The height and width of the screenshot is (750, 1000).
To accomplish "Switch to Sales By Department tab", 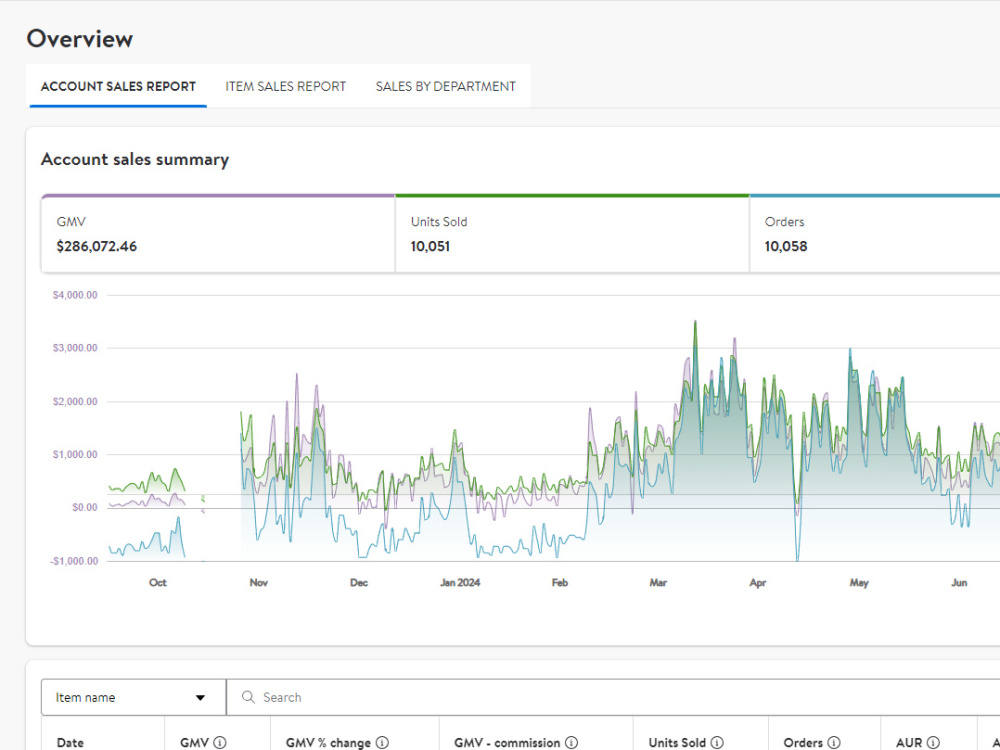I will click(x=445, y=86).
